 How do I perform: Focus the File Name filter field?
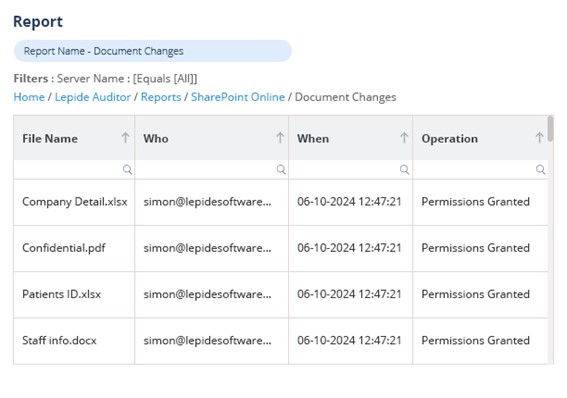(74, 170)
